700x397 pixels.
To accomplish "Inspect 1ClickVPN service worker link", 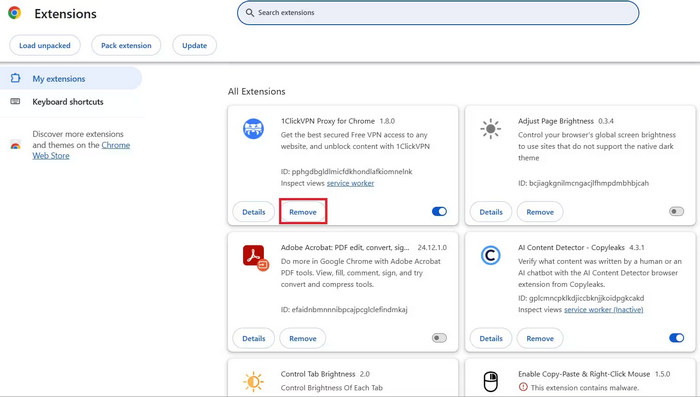I will (350, 183).
